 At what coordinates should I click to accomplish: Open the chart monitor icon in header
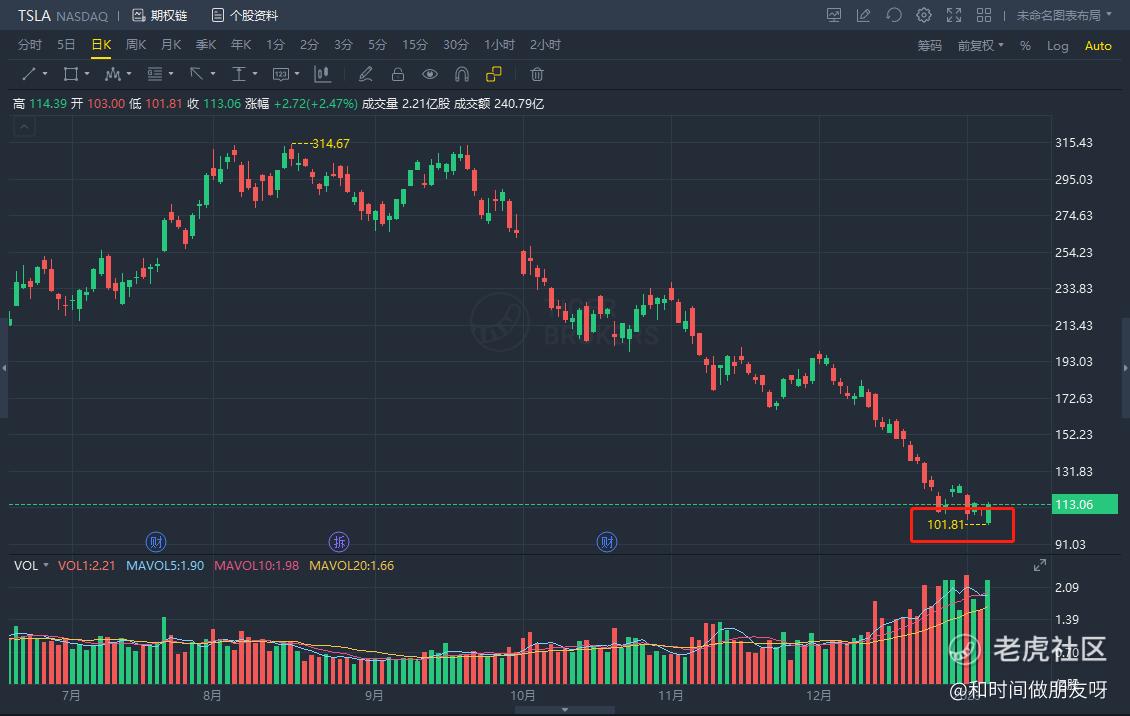[834, 15]
